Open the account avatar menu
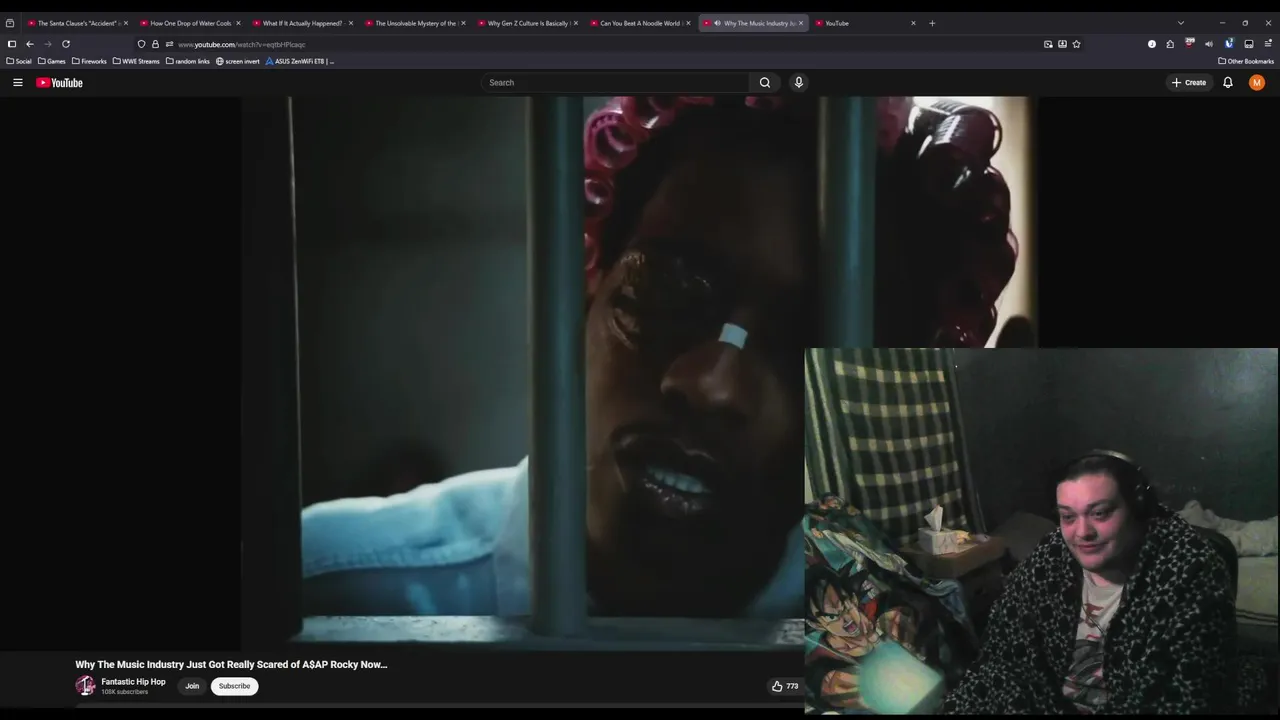 1257,83
